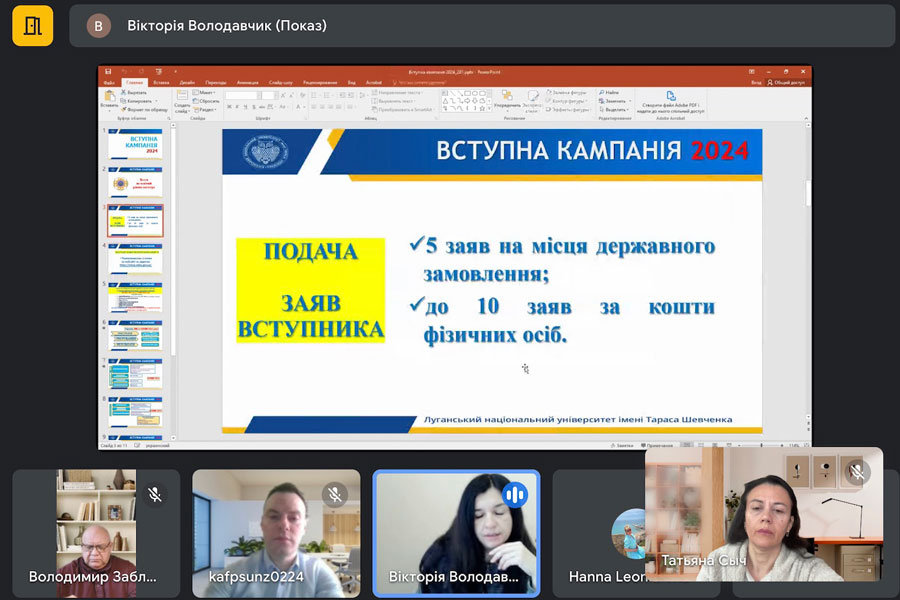Open the Выделить select dropdown
Screen dimensions: 900x600
click(x=614, y=110)
